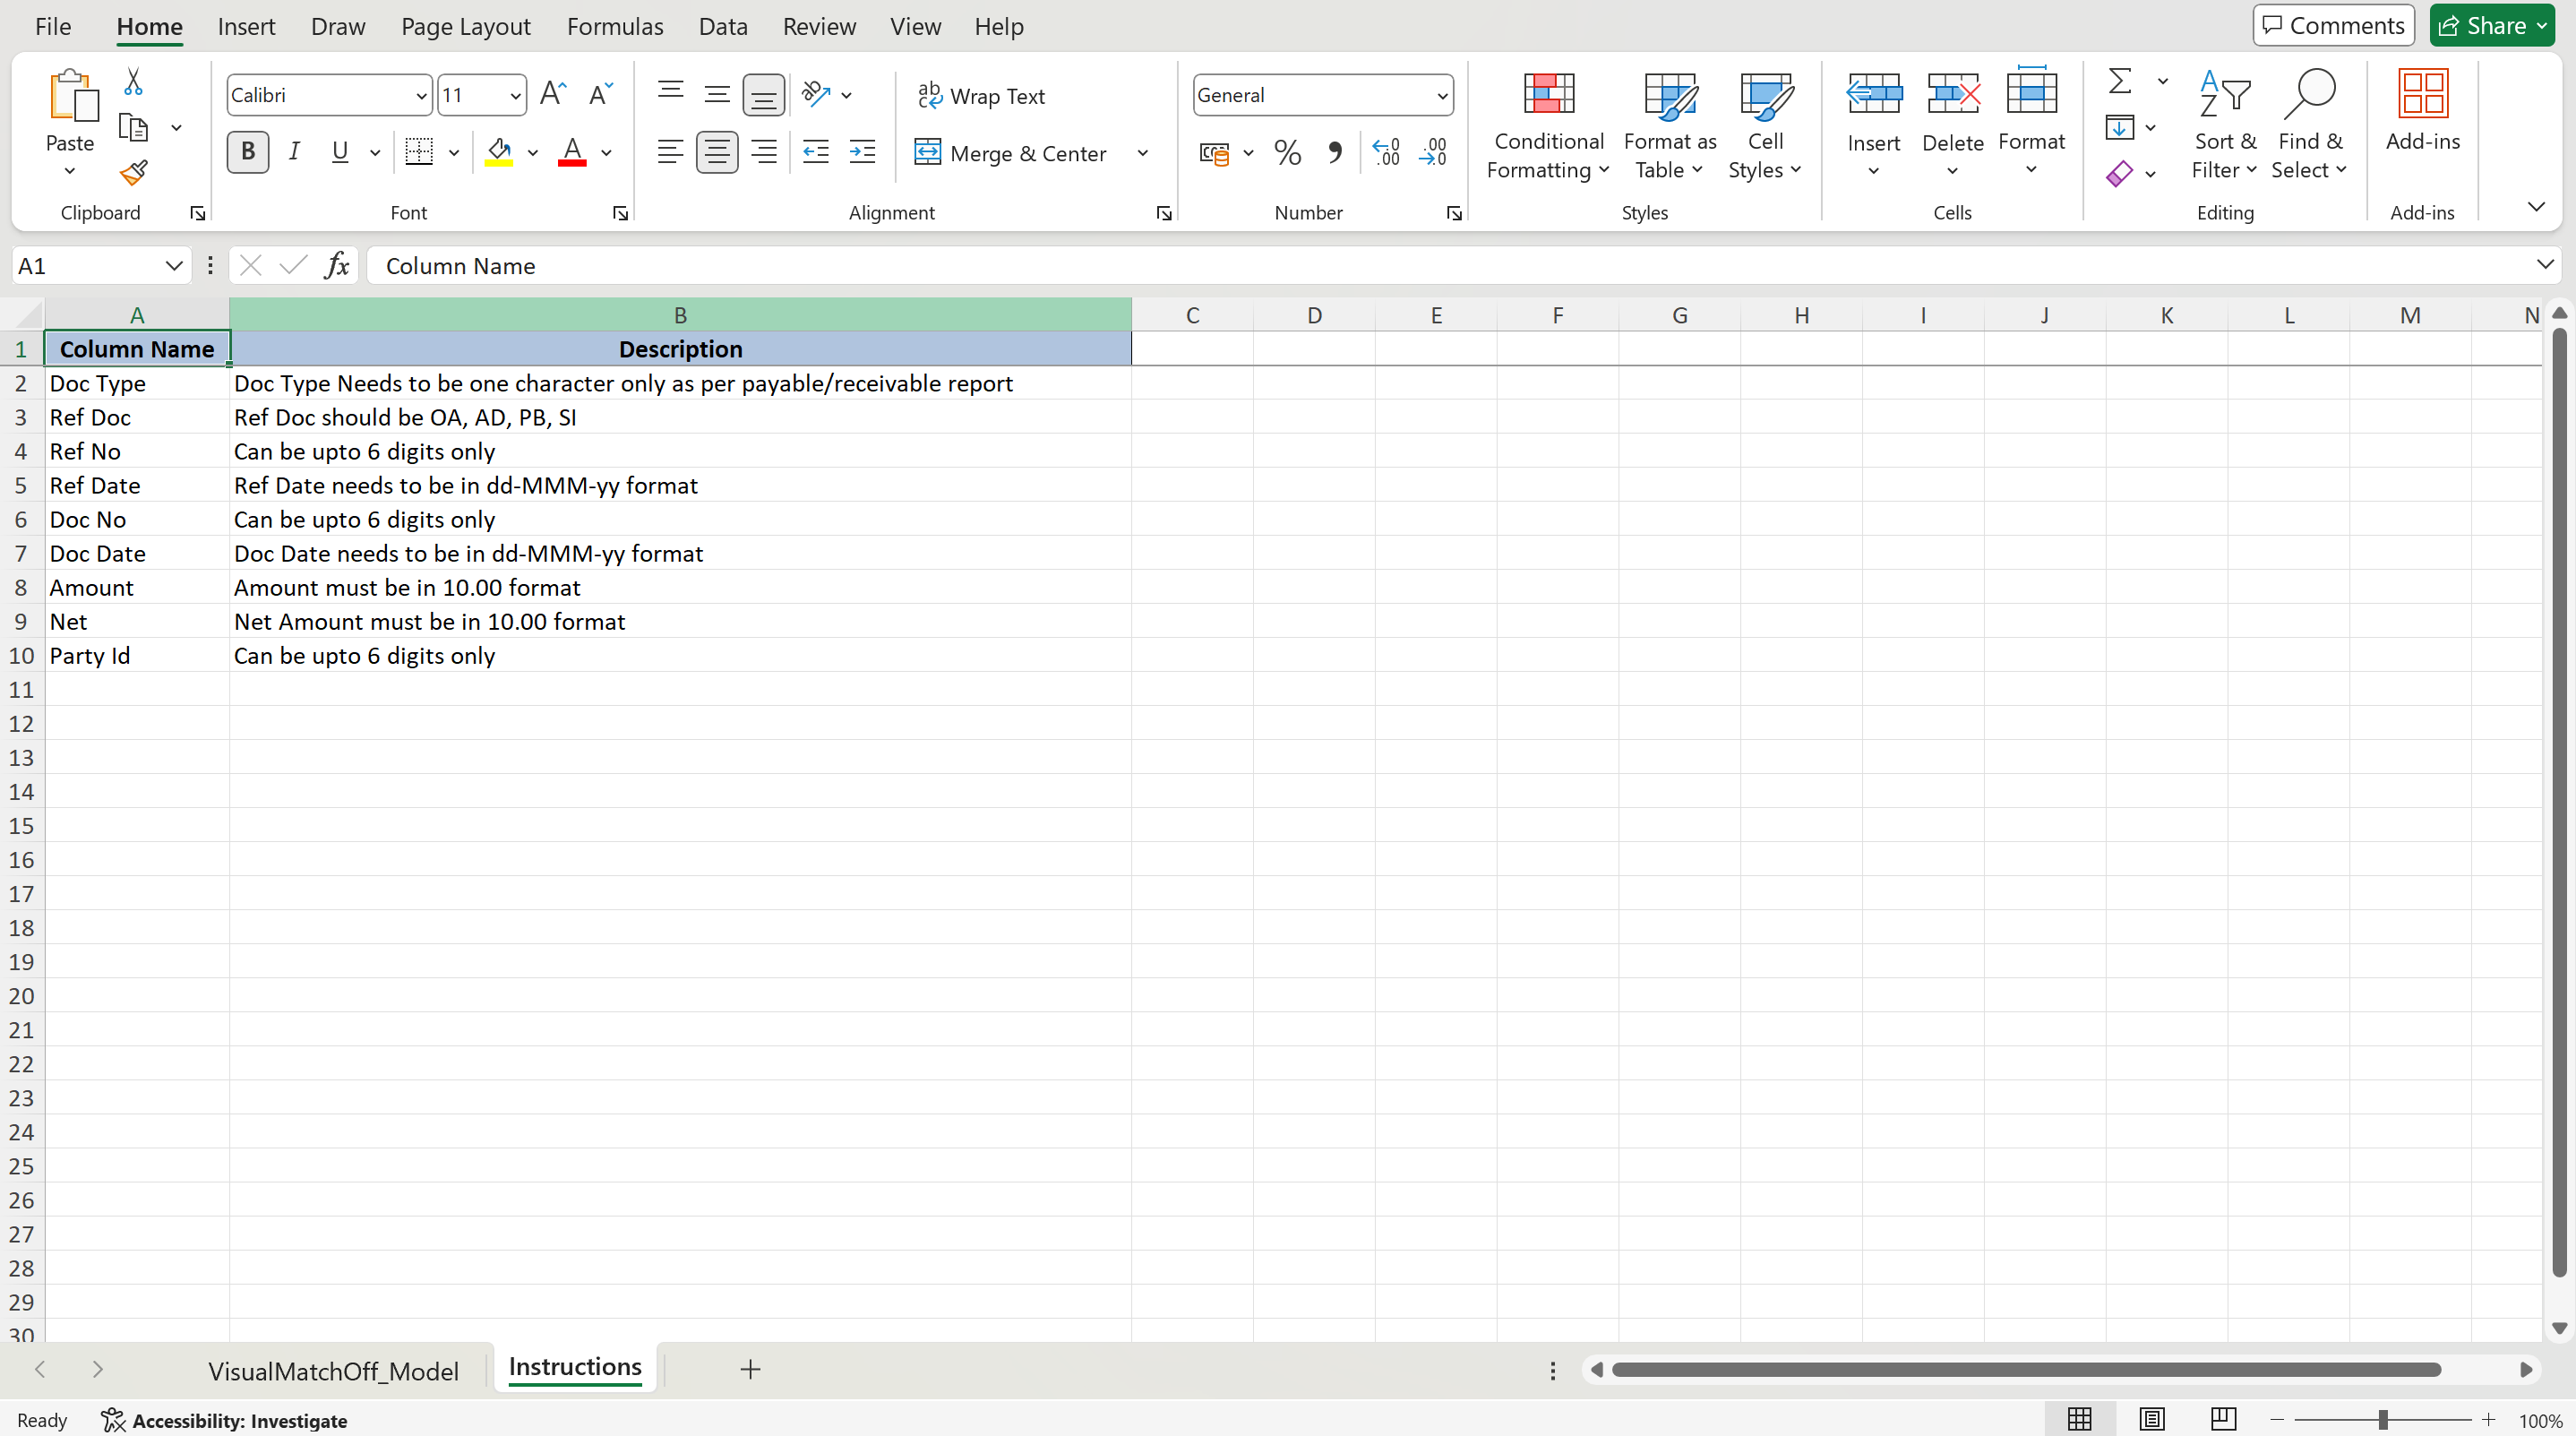
Task: Click the Insert Function fx icon
Action: click(x=337, y=266)
